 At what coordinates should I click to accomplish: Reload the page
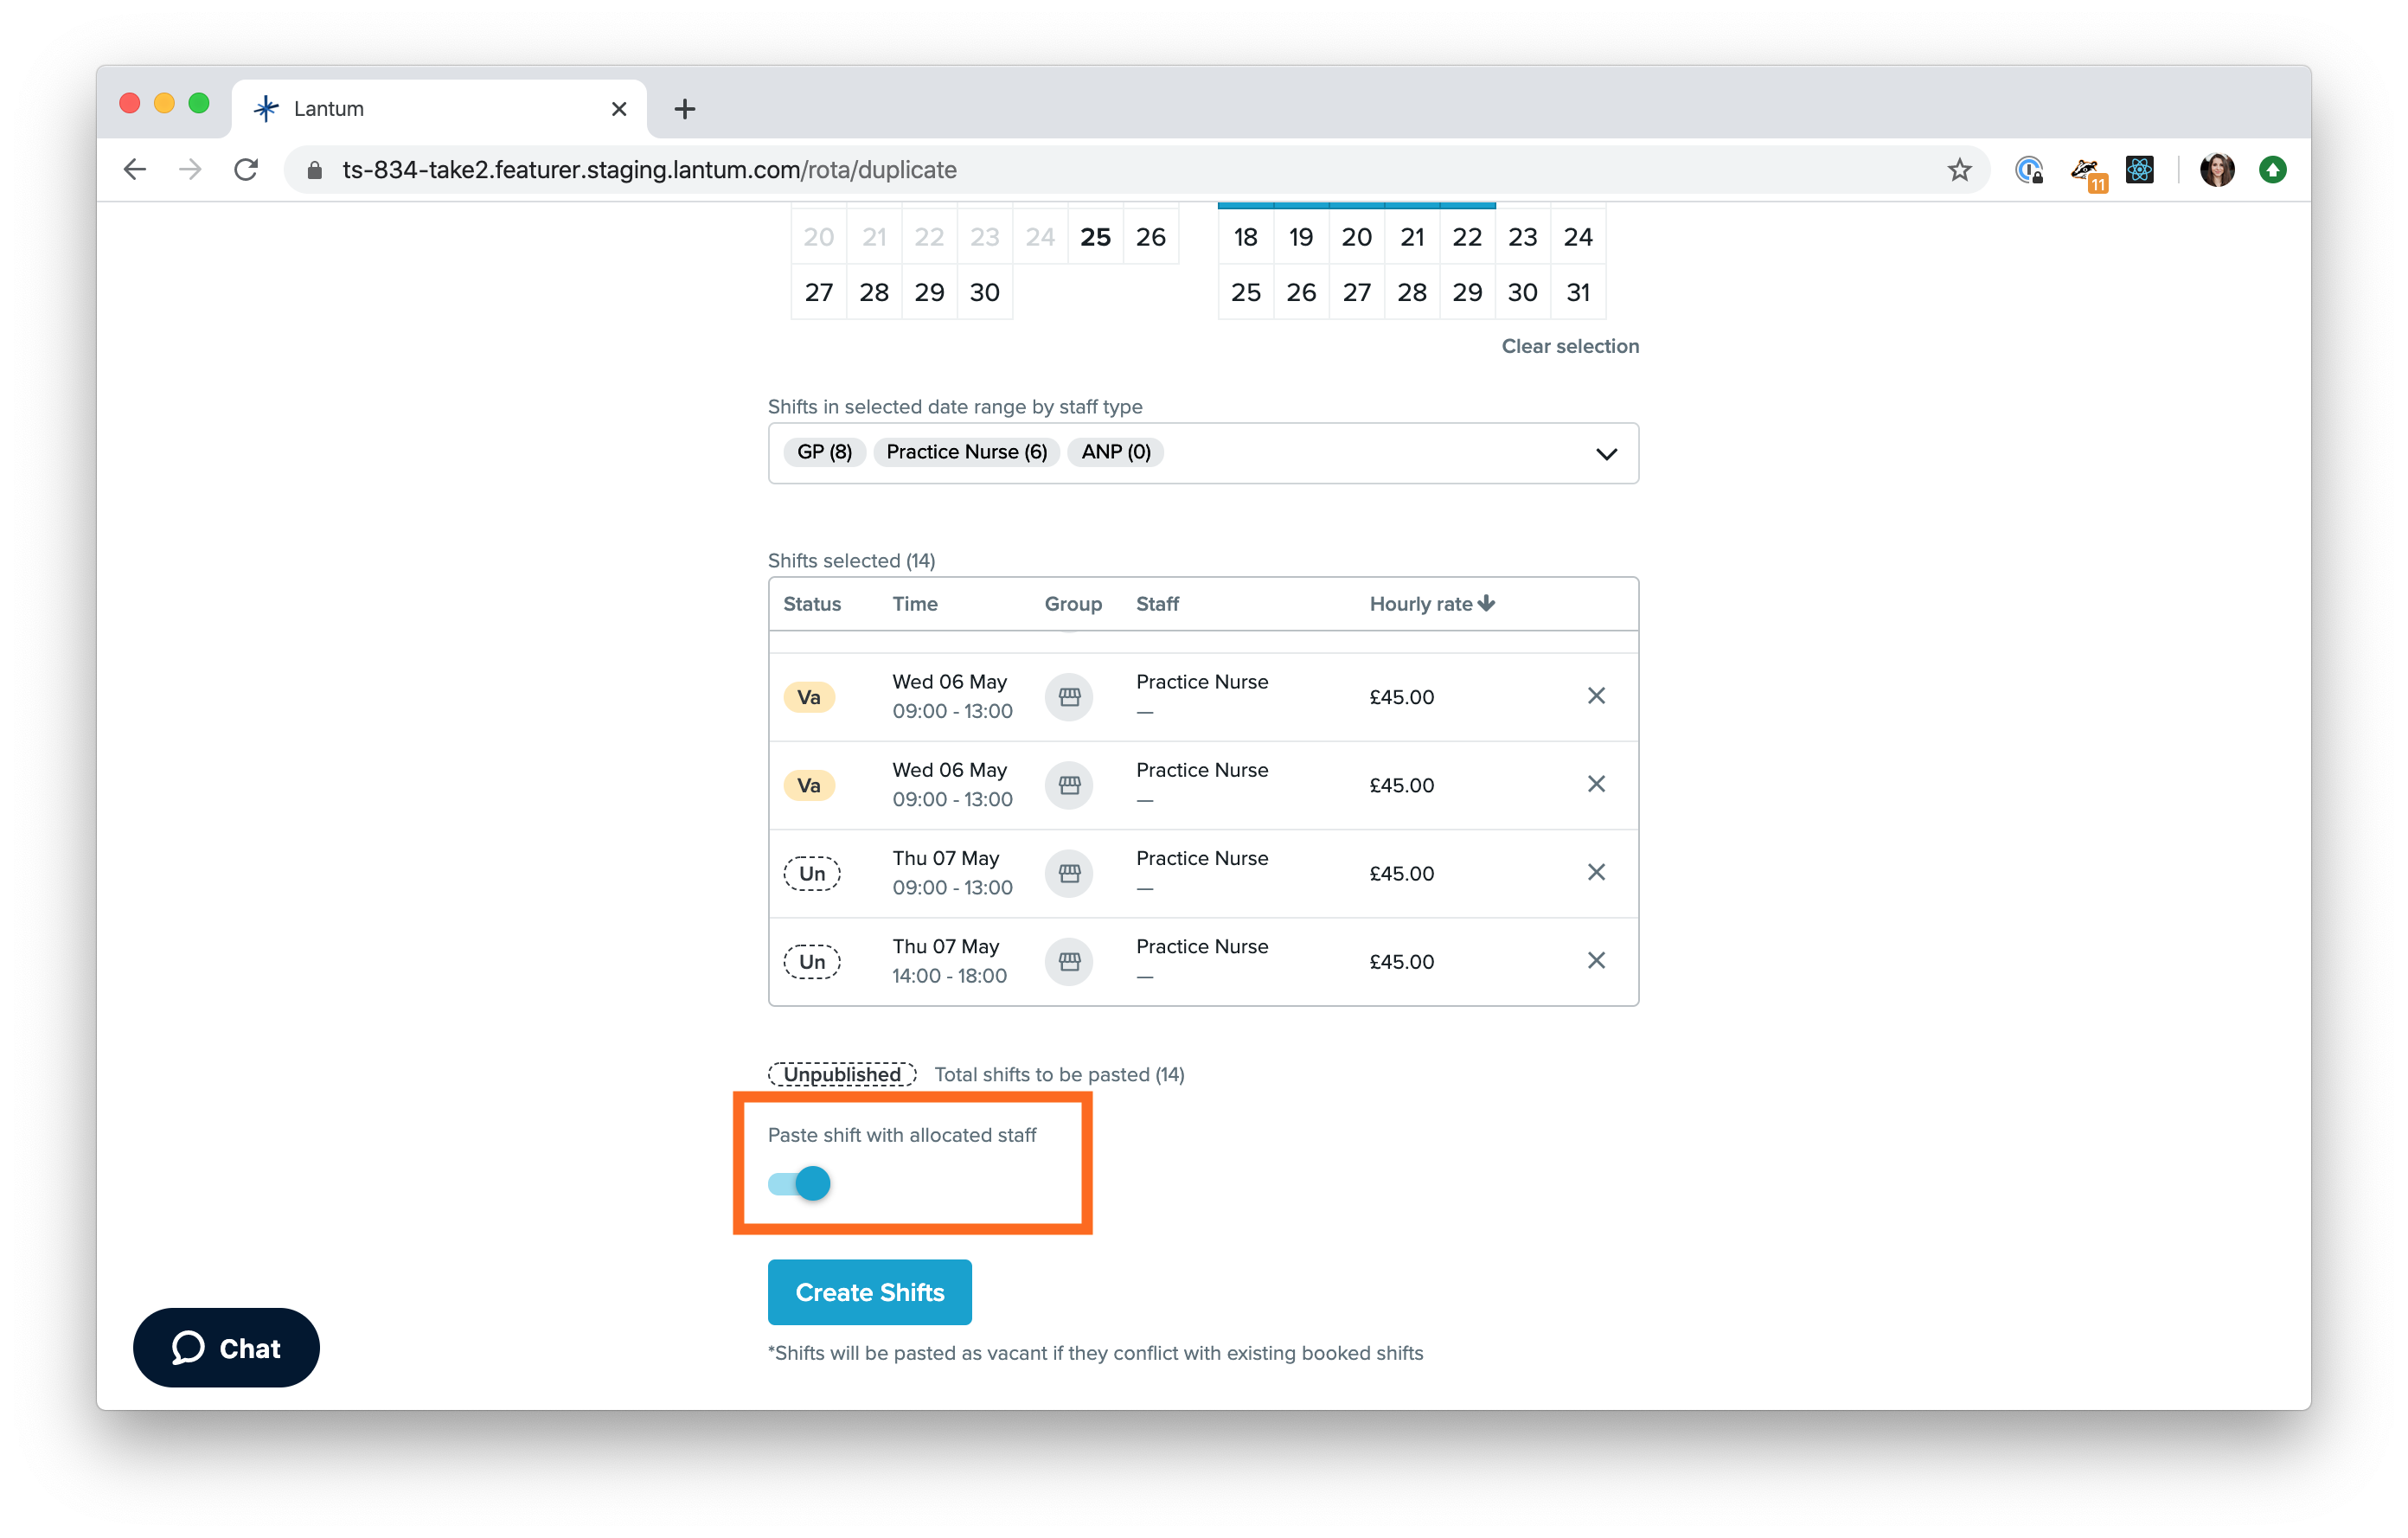click(246, 169)
